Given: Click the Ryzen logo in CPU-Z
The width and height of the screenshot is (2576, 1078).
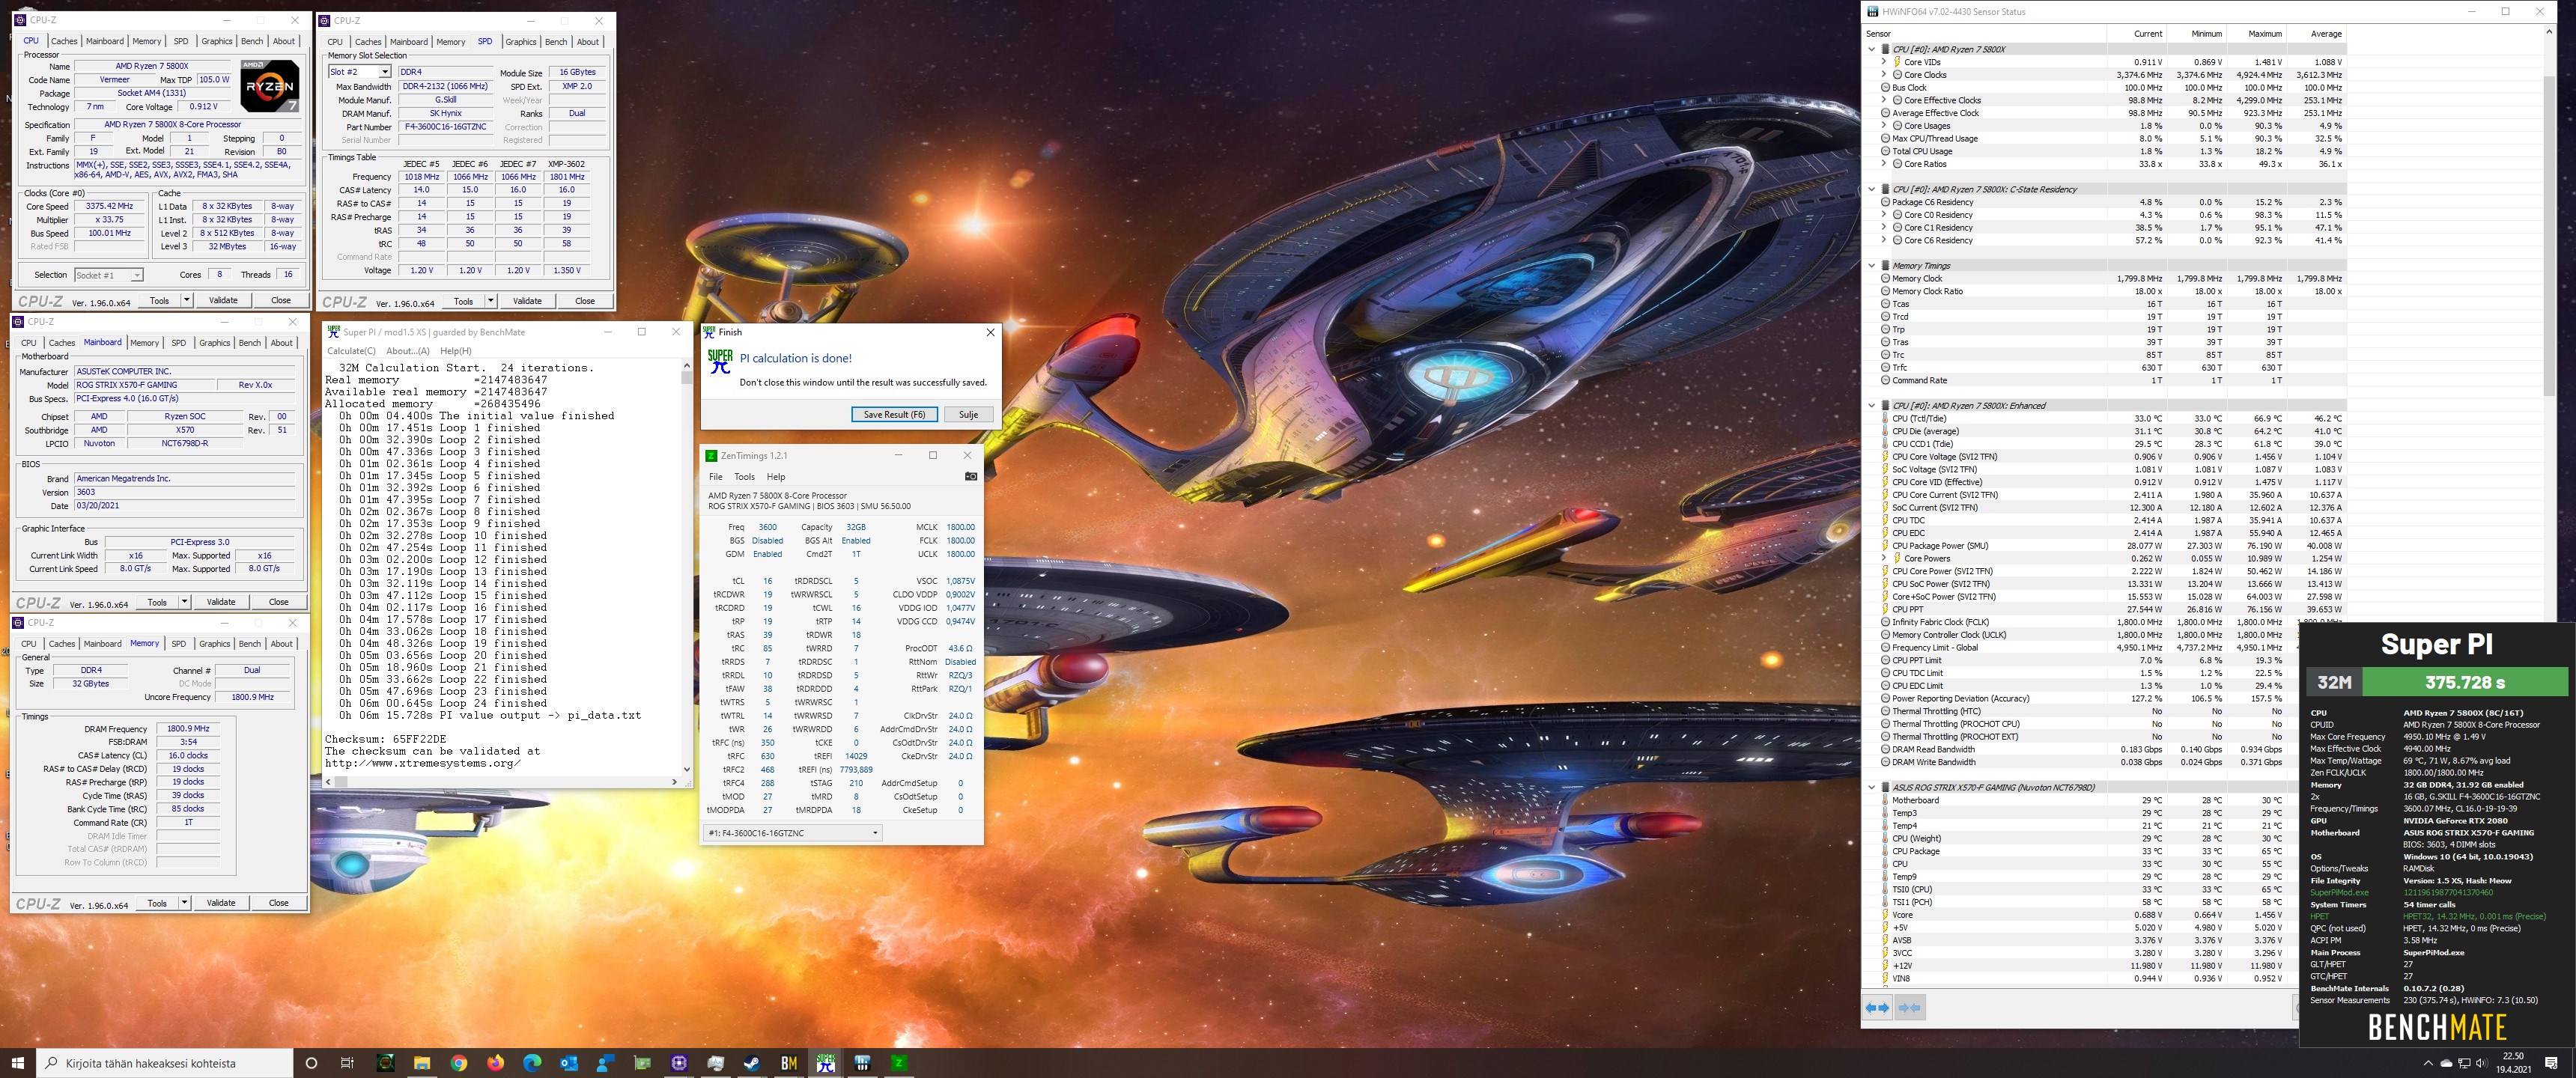Looking at the screenshot, I should point(270,86).
